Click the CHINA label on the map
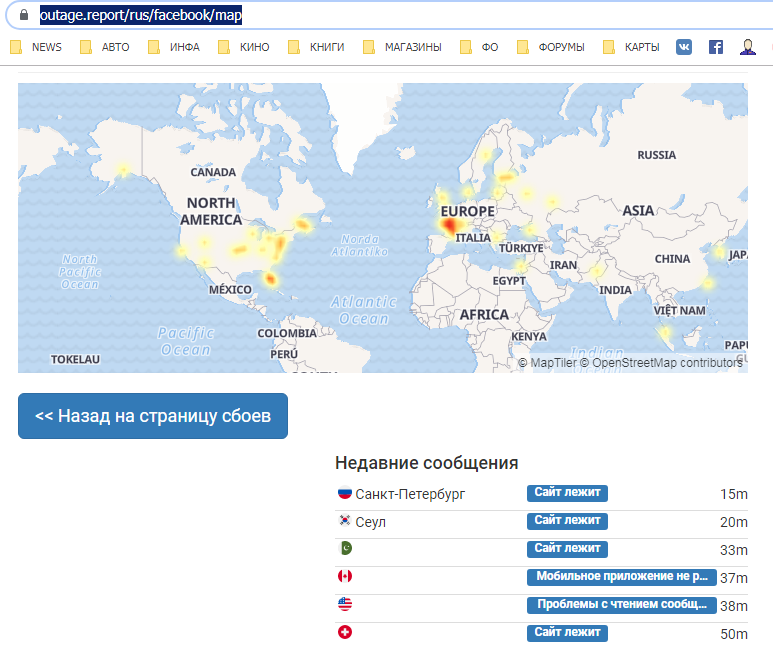The height and width of the screenshot is (669, 773). 672,259
